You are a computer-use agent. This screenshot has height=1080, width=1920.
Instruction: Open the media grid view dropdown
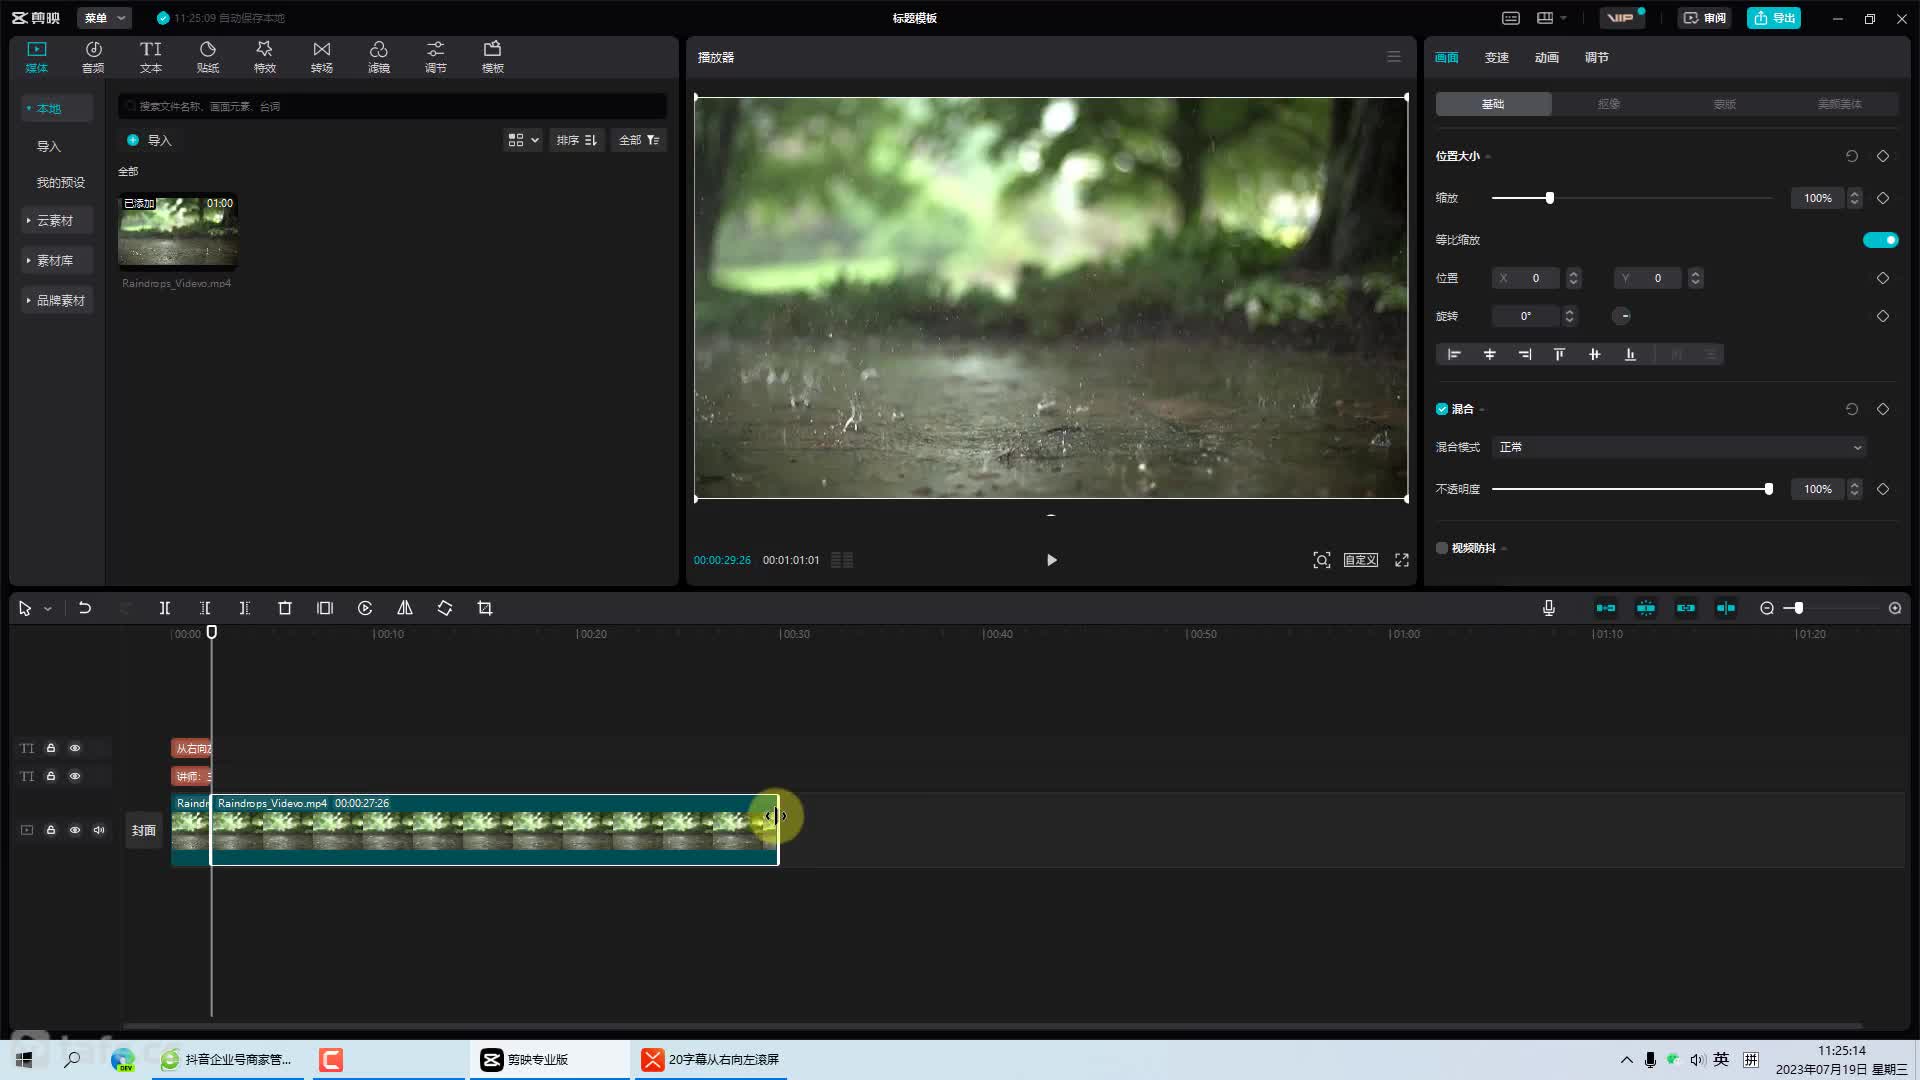click(523, 140)
